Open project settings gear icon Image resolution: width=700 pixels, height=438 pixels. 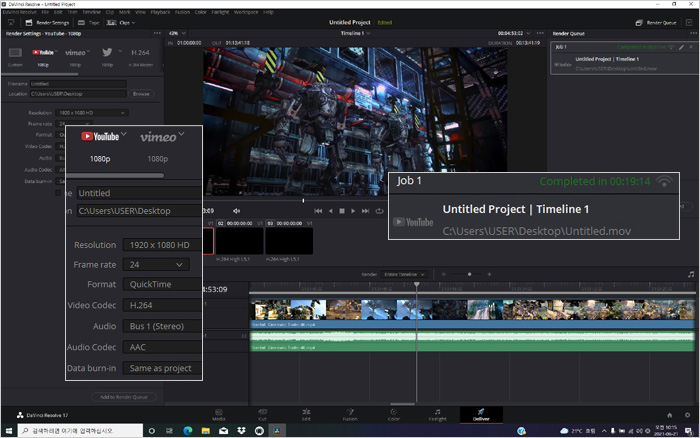[x=688, y=415]
